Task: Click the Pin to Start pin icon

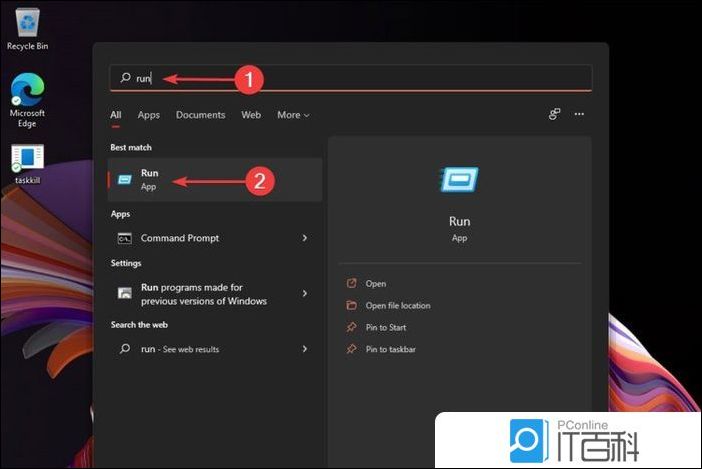Action: [351, 328]
